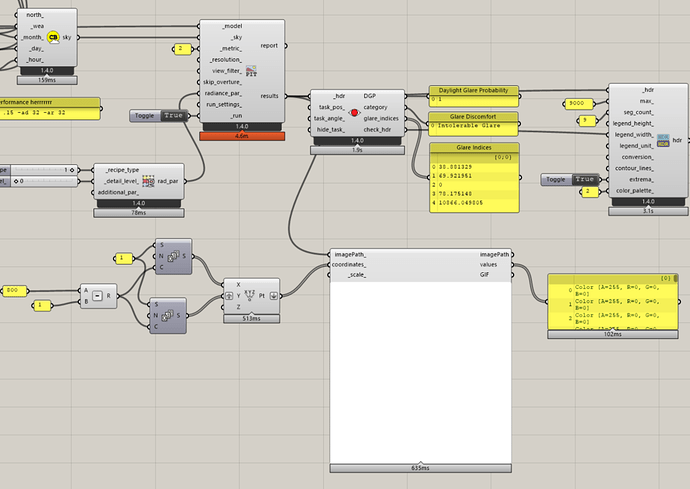The width and height of the screenshot is (690, 489).
Task: Select the Glare Indices panel title
Action: click(474, 147)
